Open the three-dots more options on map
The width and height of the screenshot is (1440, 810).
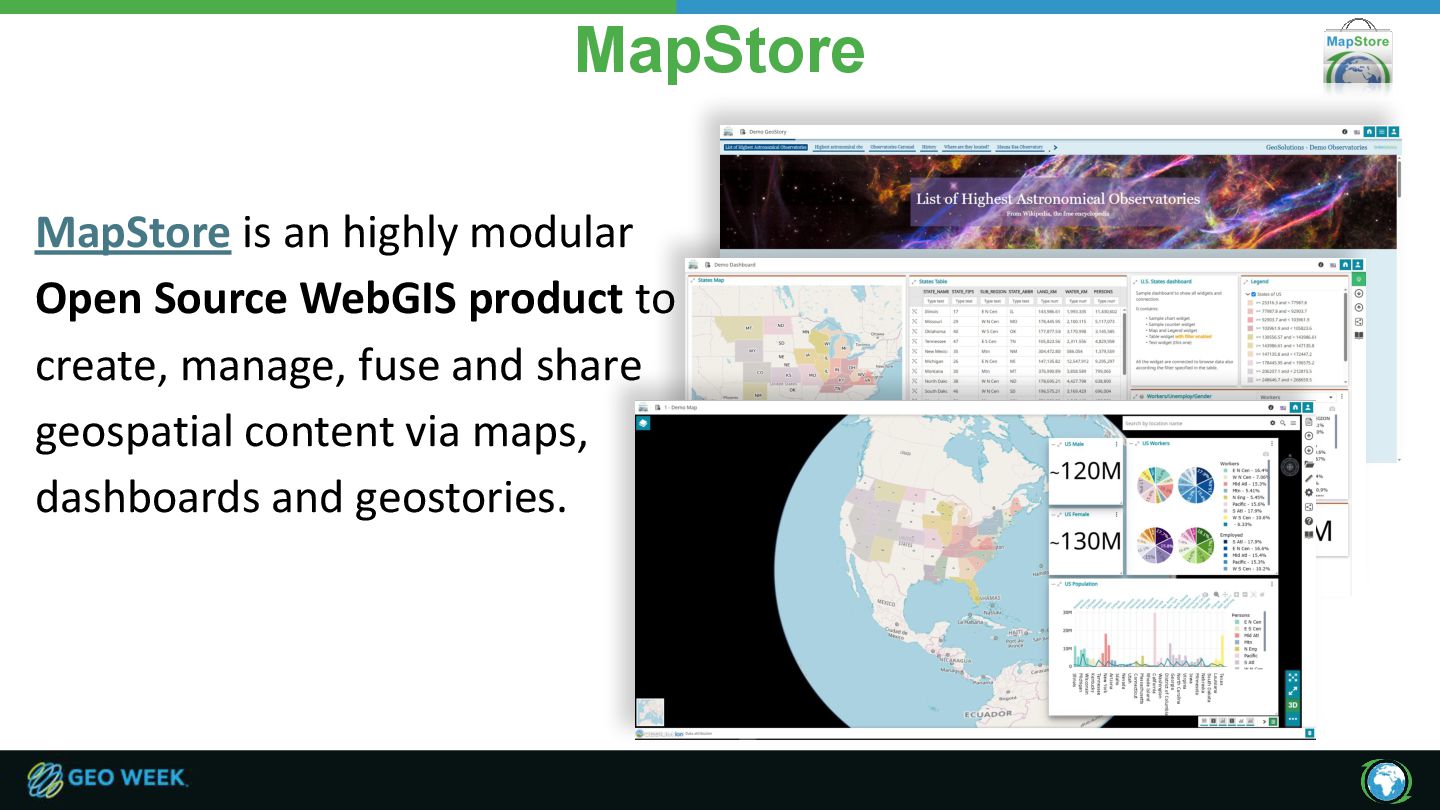click(x=1293, y=718)
